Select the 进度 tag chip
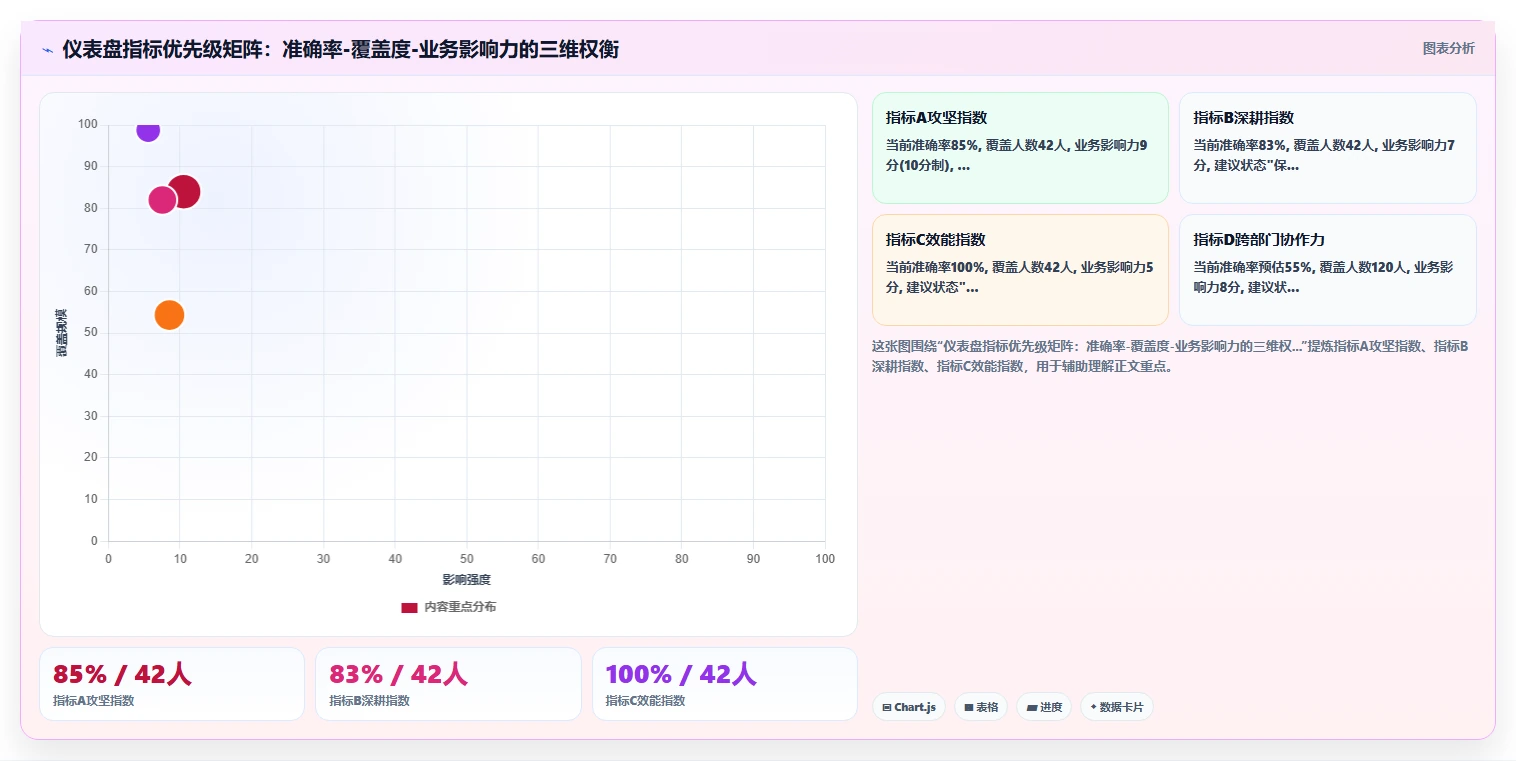1516x761 pixels. point(1044,707)
